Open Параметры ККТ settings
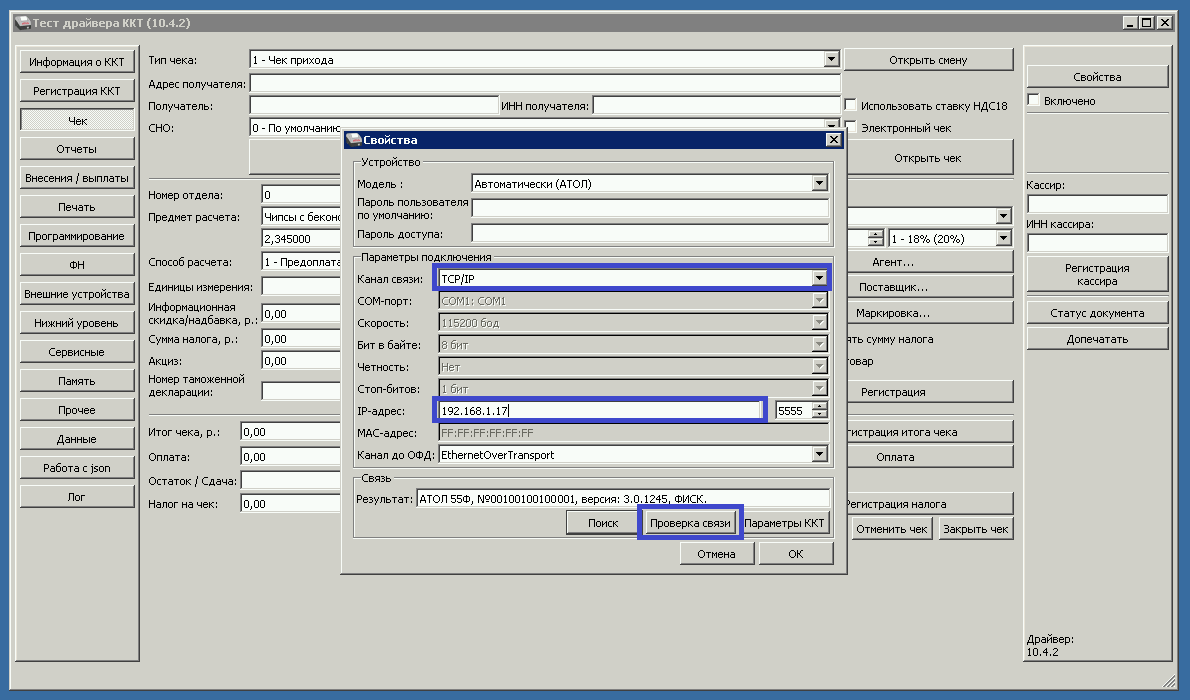Viewport: 1190px width, 700px height. [787, 523]
